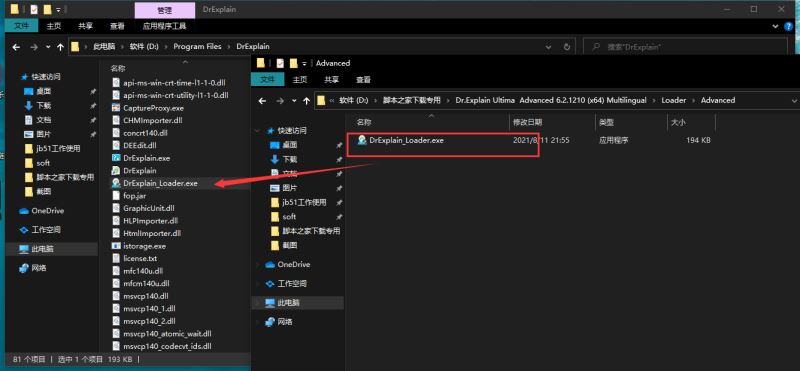Image resolution: width=800 pixels, height=371 pixels.
Task: Open 文件 menu in Advanced window
Action: click(x=268, y=80)
